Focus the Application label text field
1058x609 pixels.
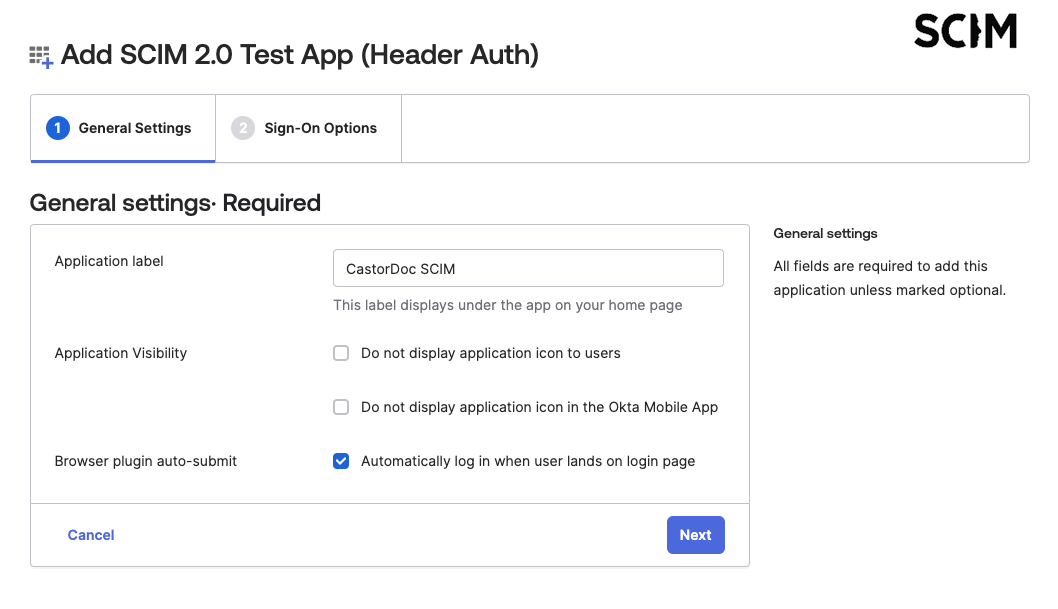(x=528, y=268)
